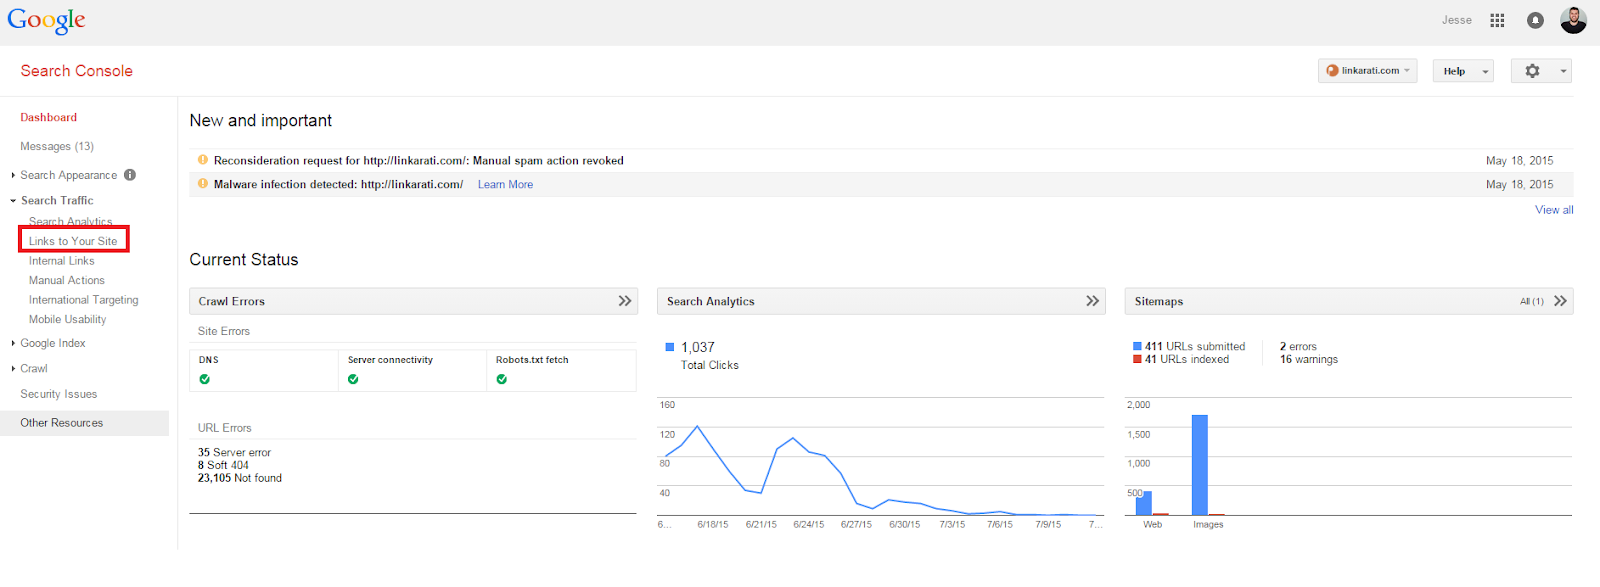Click the Images blue bar in the Sitemaps chart

coord(1200,465)
